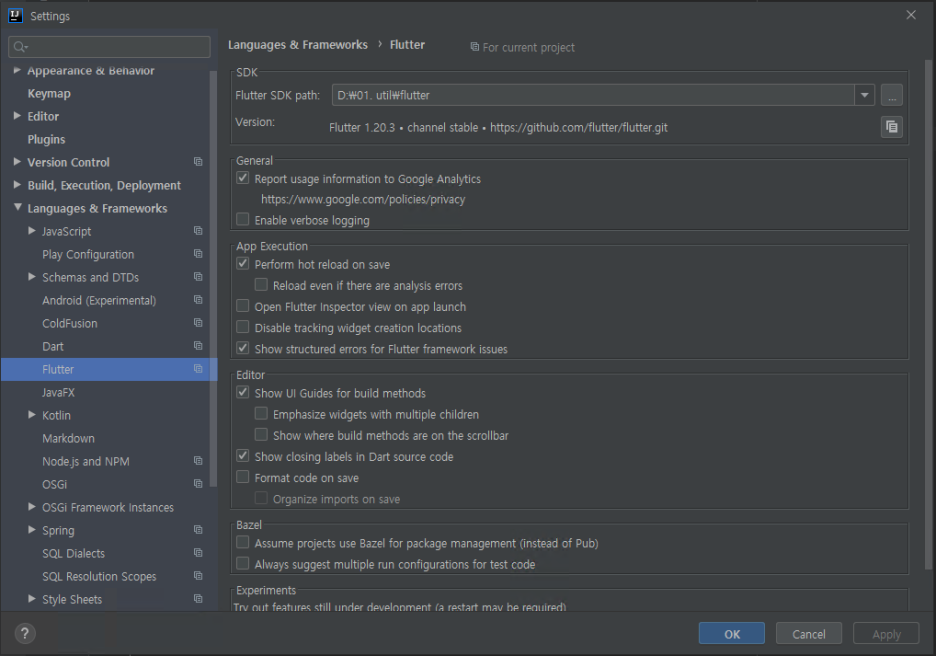Click project-level icon next to Dart
The image size is (936, 656).
point(198,346)
